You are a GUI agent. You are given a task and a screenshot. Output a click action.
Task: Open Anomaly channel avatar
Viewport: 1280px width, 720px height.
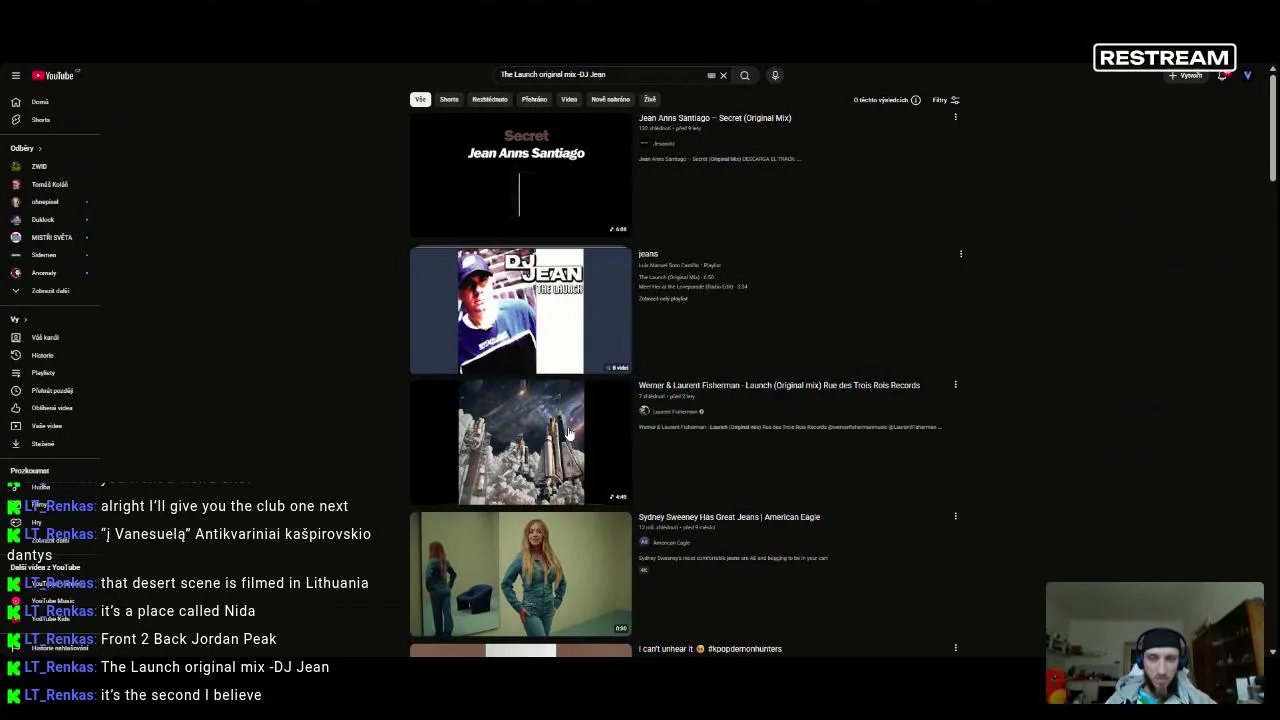[15, 273]
